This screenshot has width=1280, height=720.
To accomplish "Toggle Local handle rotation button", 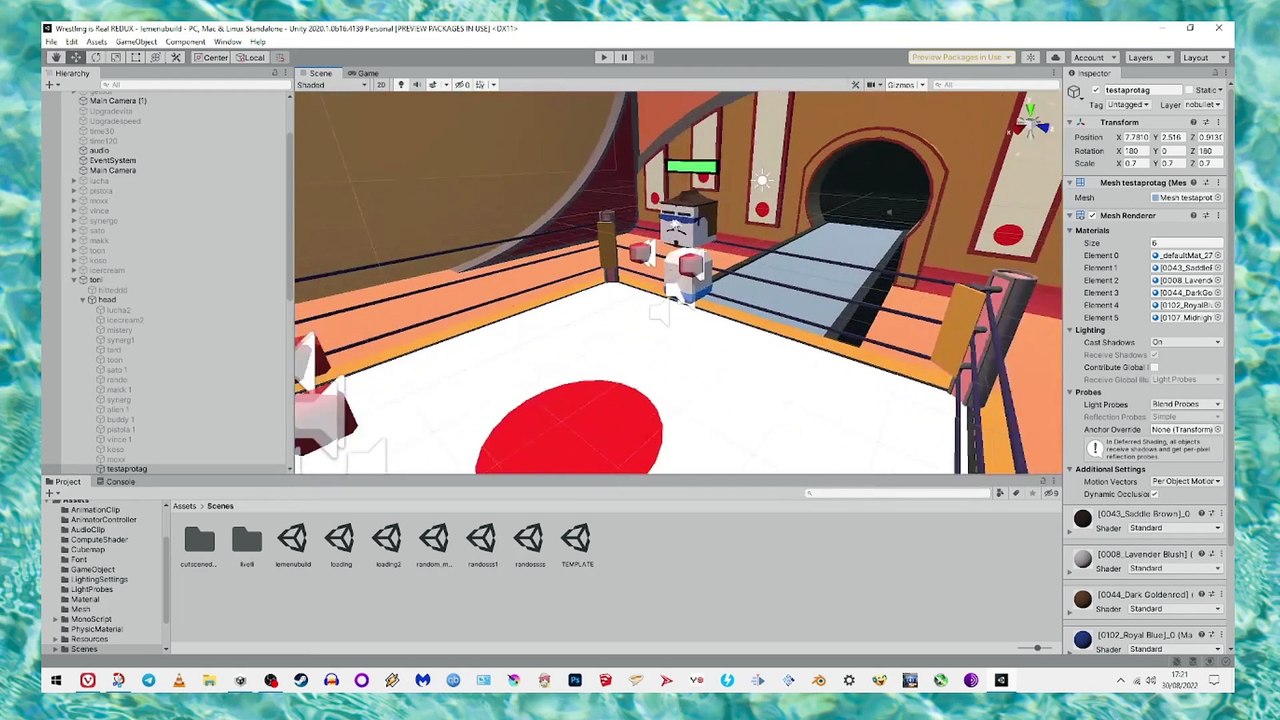I will pos(250,57).
